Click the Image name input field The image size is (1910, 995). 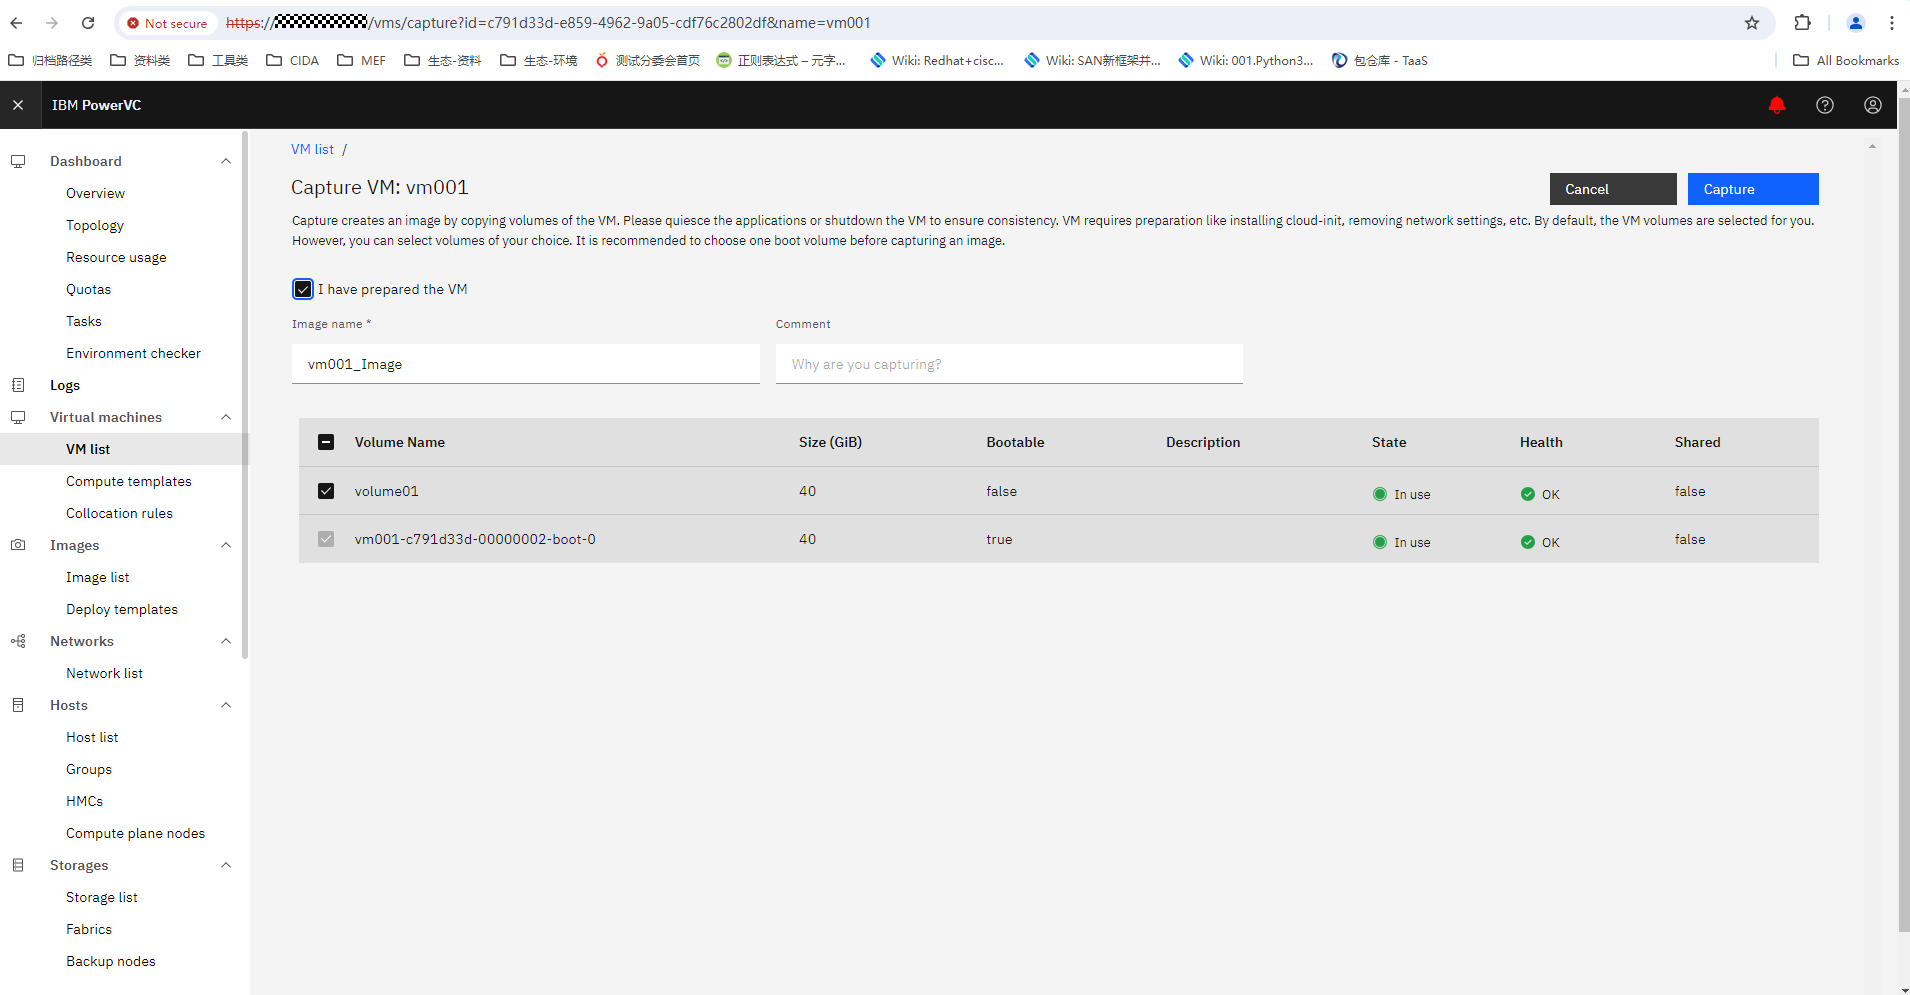(526, 364)
